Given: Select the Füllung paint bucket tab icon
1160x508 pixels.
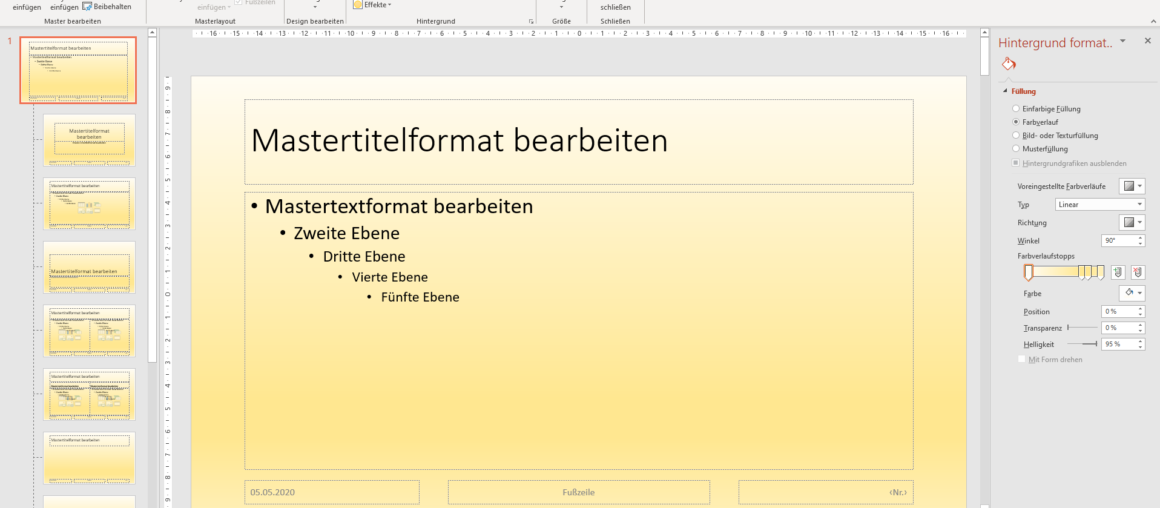Looking at the screenshot, I should pos(1008,64).
